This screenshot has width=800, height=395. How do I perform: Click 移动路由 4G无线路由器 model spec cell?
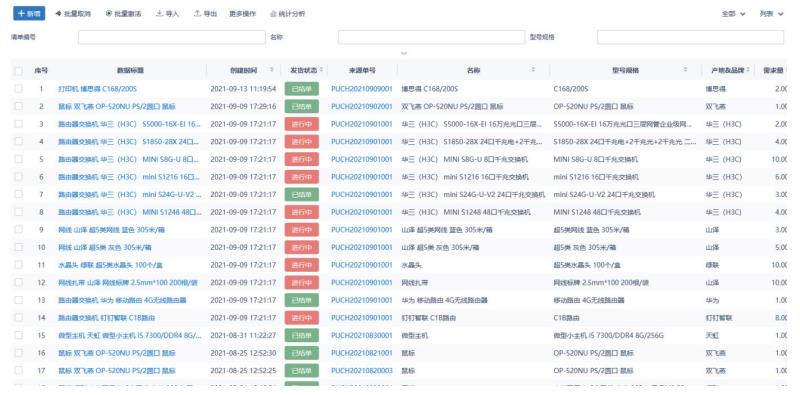point(589,300)
